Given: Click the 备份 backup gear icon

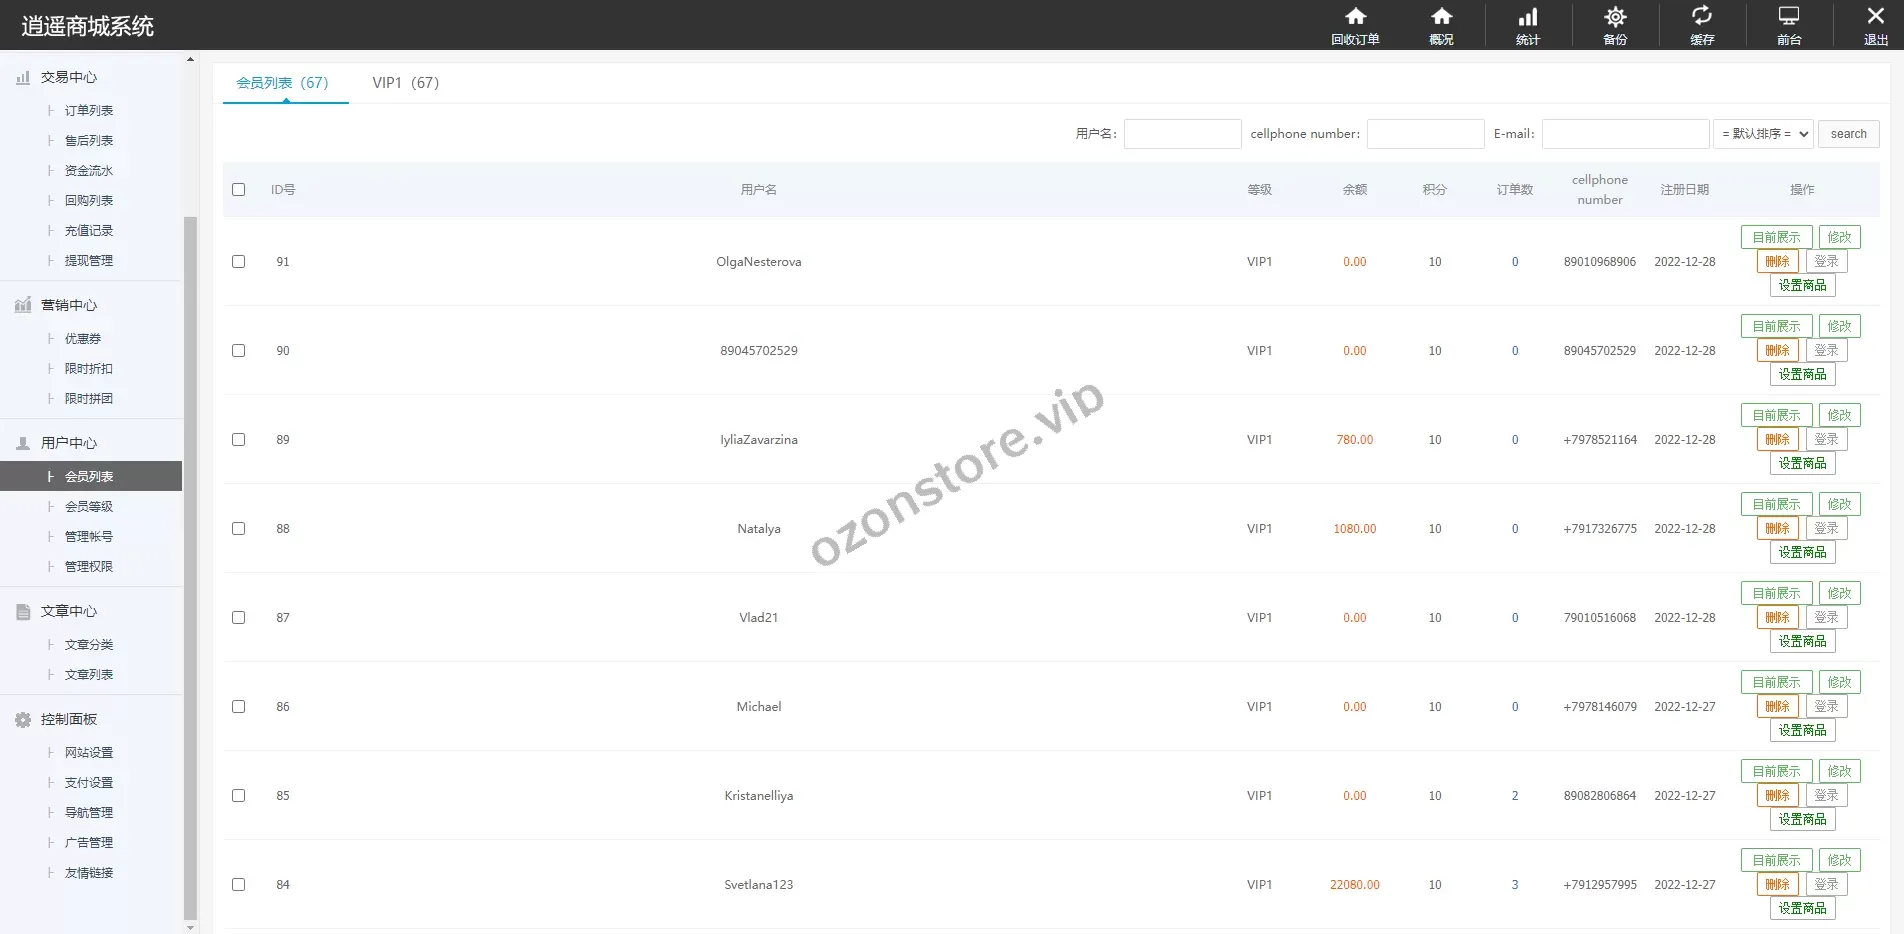Looking at the screenshot, I should point(1615,17).
